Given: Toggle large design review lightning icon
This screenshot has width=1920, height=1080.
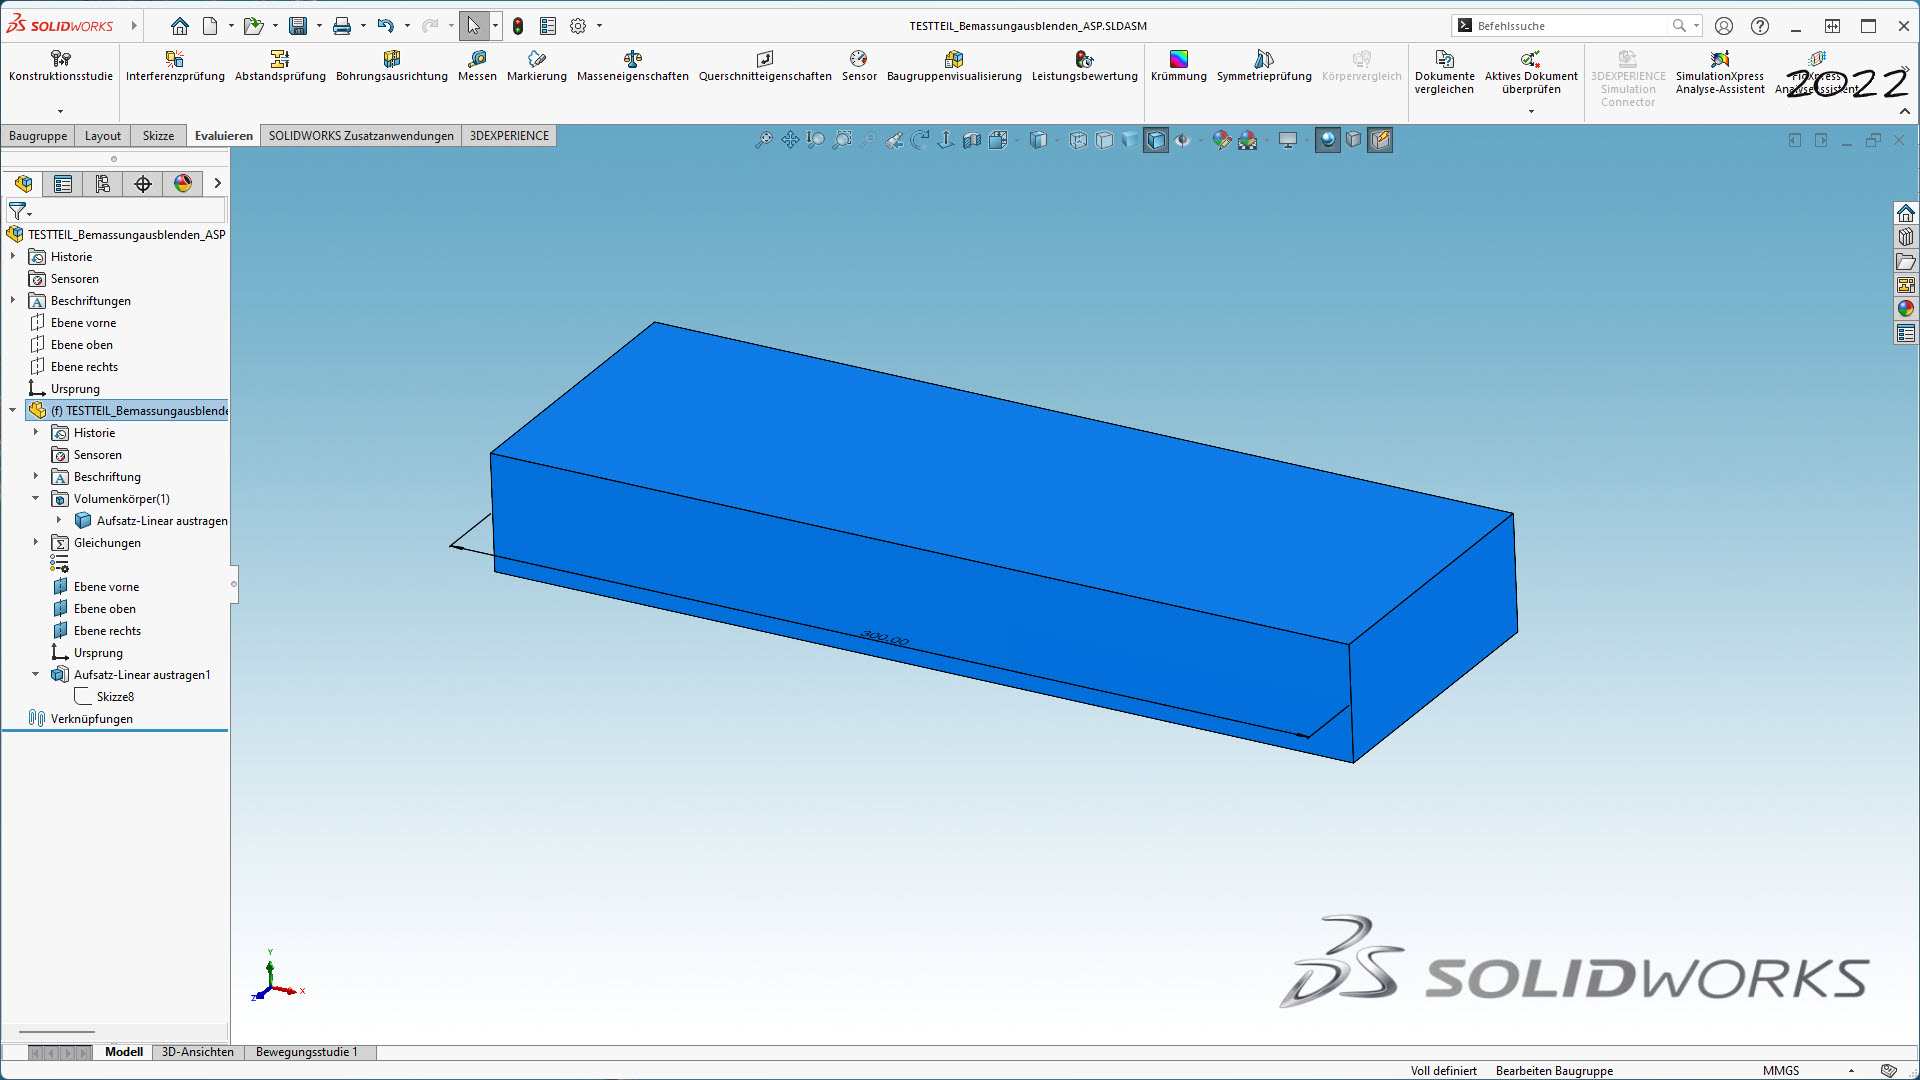Looking at the screenshot, I should coord(1380,140).
